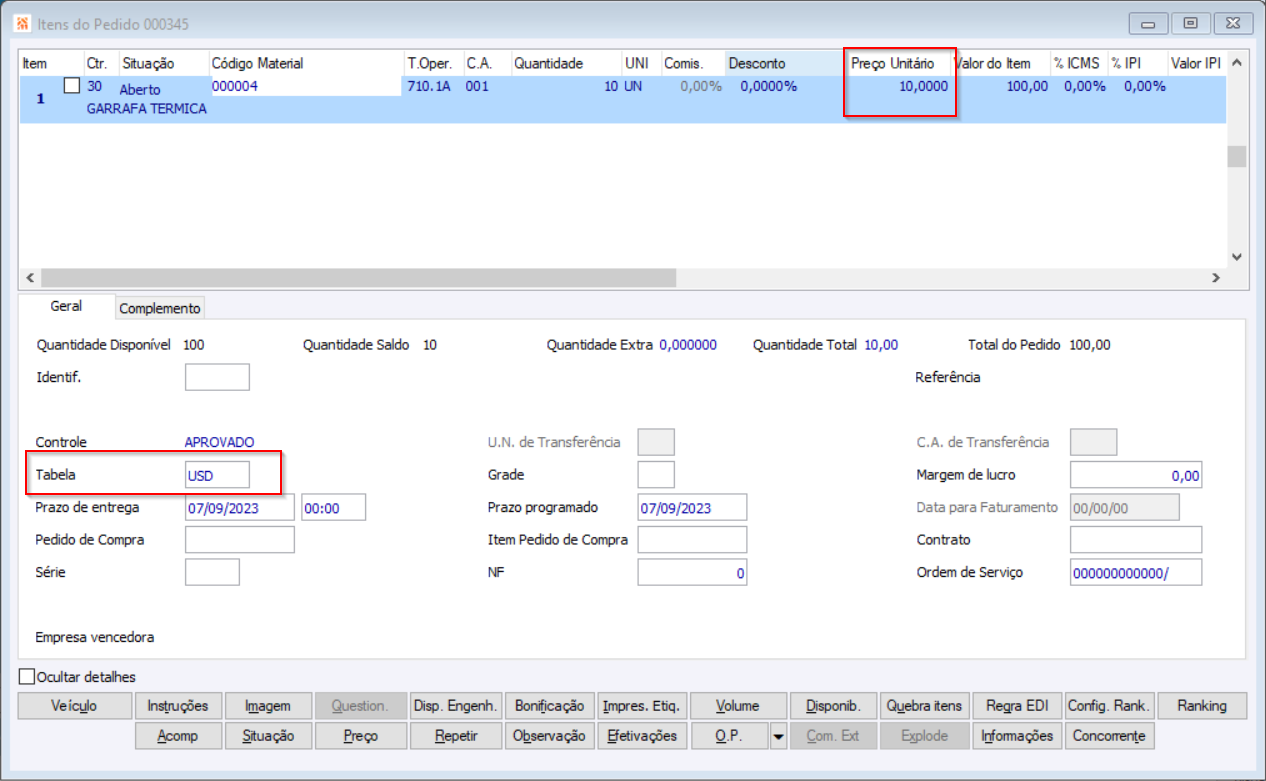1266x781 pixels.
Task: Click the Prazo programado date field
Action: [692, 508]
